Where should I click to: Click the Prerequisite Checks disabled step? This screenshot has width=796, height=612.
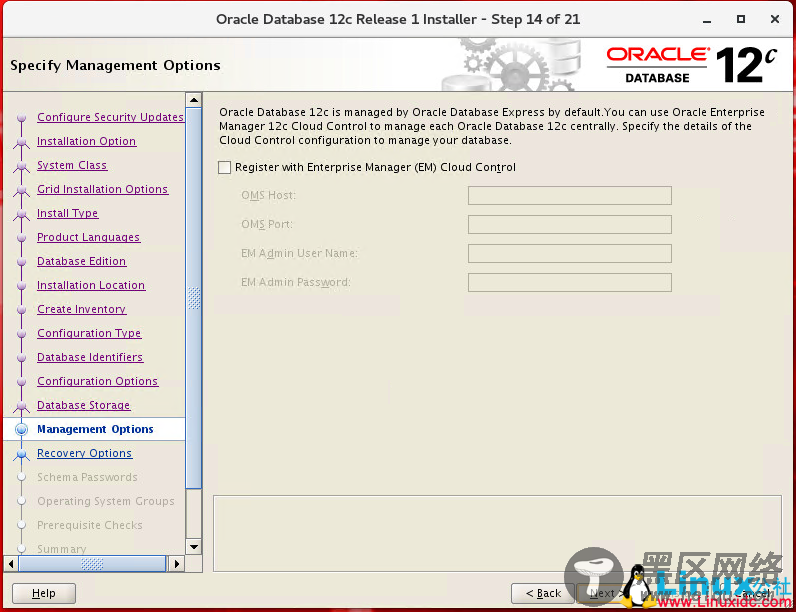tap(90, 525)
